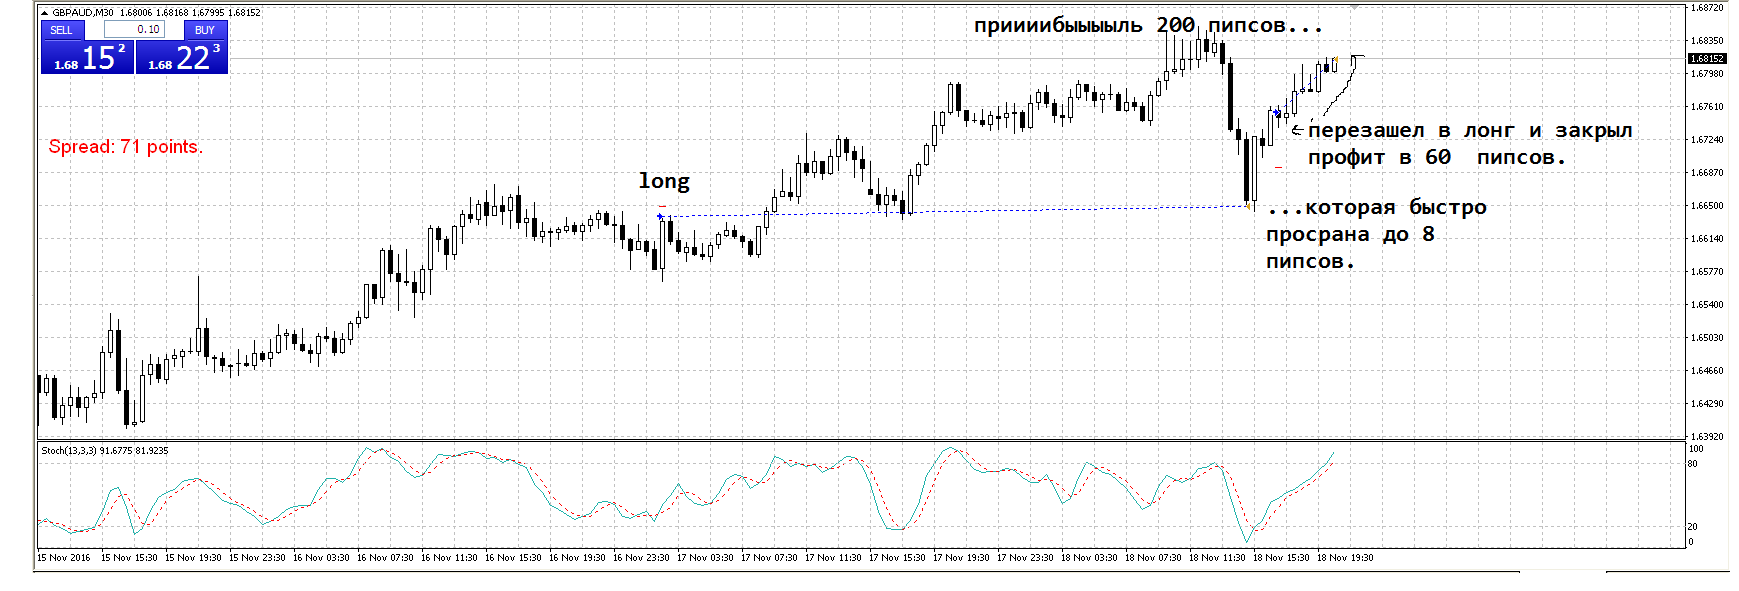The height and width of the screenshot is (591, 1739).
Task: Click the SELL one-click button
Action: coord(62,30)
